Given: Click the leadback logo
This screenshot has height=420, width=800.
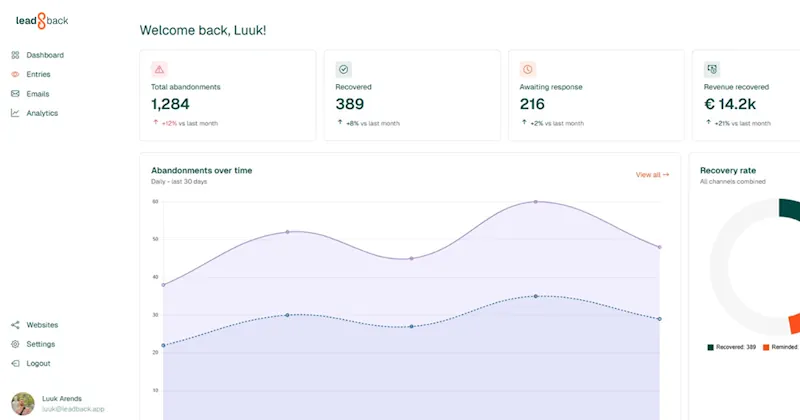Looking at the screenshot, I should tap(42, 20).
